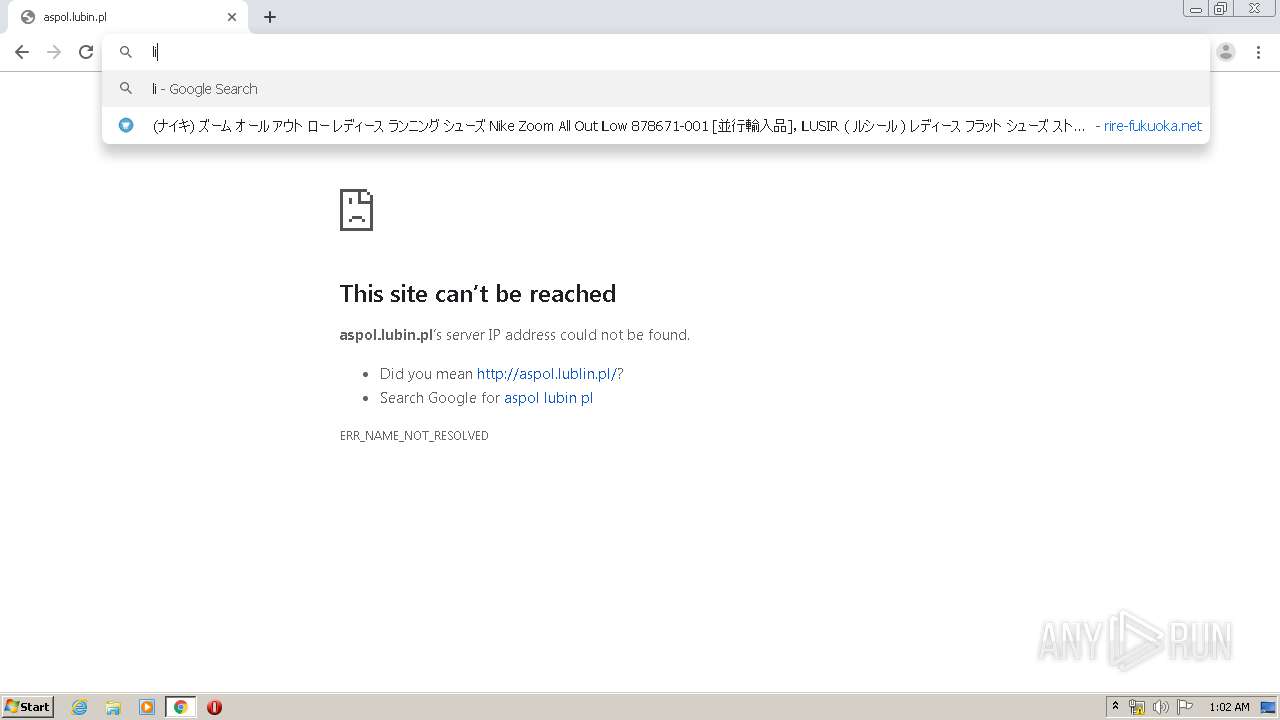This screenshot has width=1280, height=720.
Task: Click the search magnifier icon in the address bar
Action: [x=126, y=52]
